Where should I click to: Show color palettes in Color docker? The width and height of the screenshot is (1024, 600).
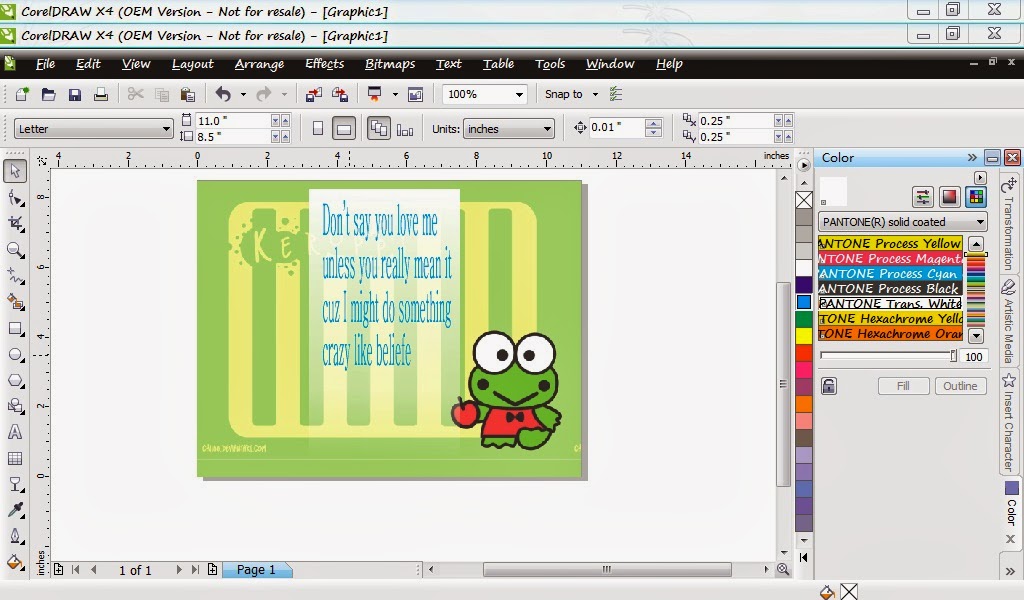976,197
